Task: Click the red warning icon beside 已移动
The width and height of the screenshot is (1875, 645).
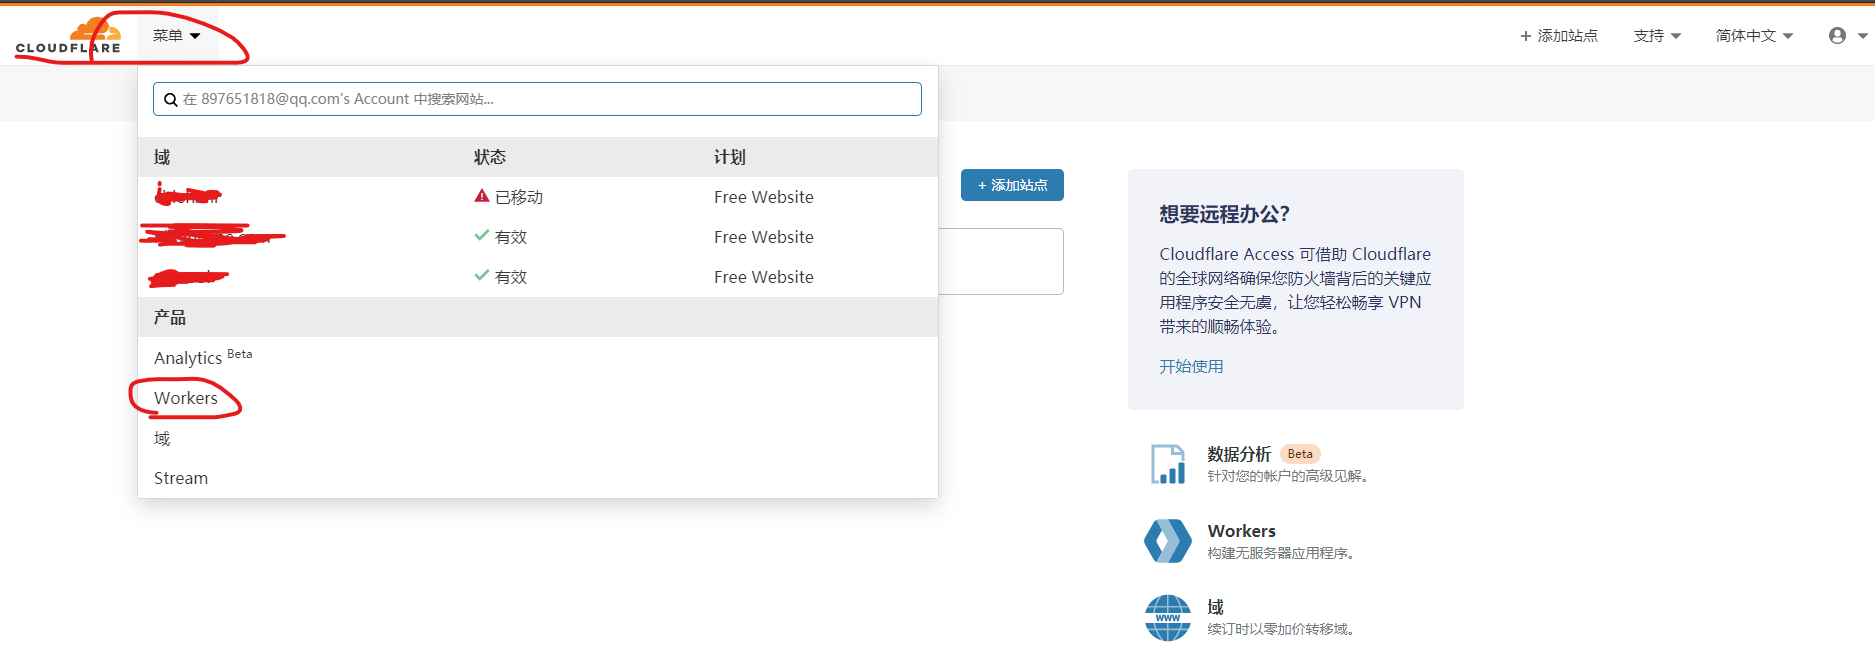Action: point(482,196)
